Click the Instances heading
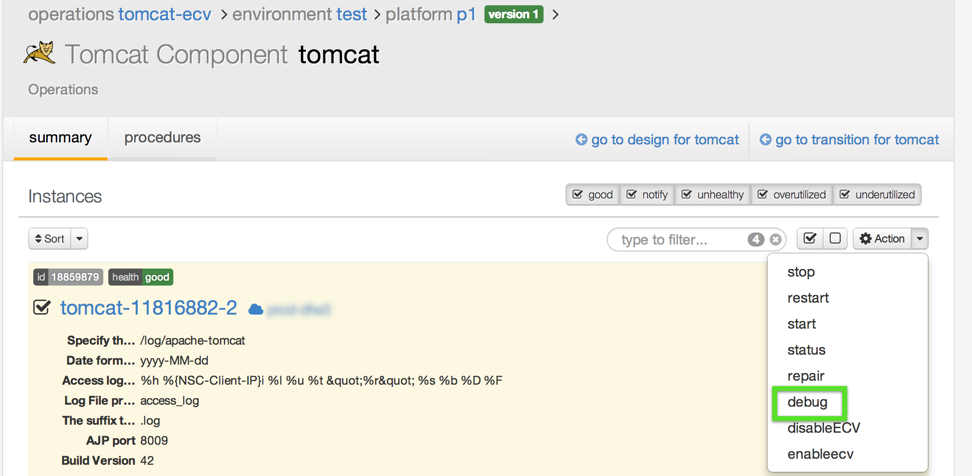Image resolution: width=972 pixels, height=476 pixels. click(x=65, y=196)
